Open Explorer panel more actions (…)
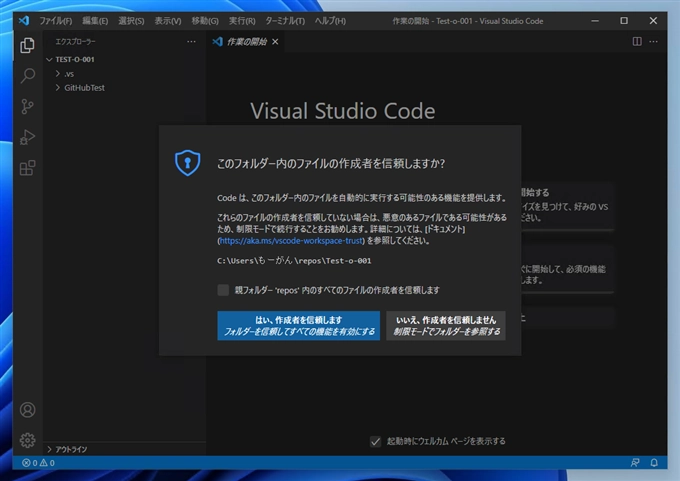 click(191, 42)
